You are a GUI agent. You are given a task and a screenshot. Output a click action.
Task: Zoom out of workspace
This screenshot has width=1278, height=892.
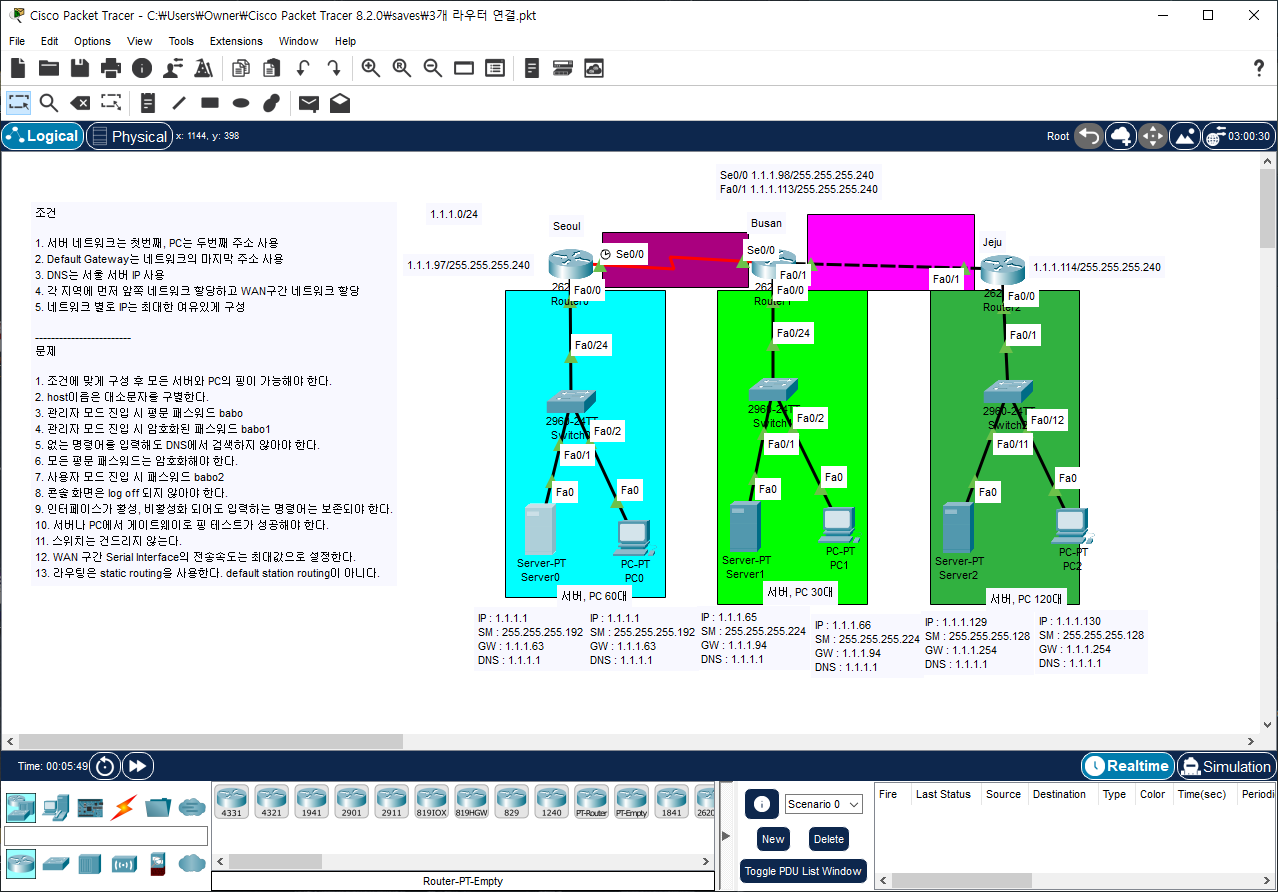point(433,68)
